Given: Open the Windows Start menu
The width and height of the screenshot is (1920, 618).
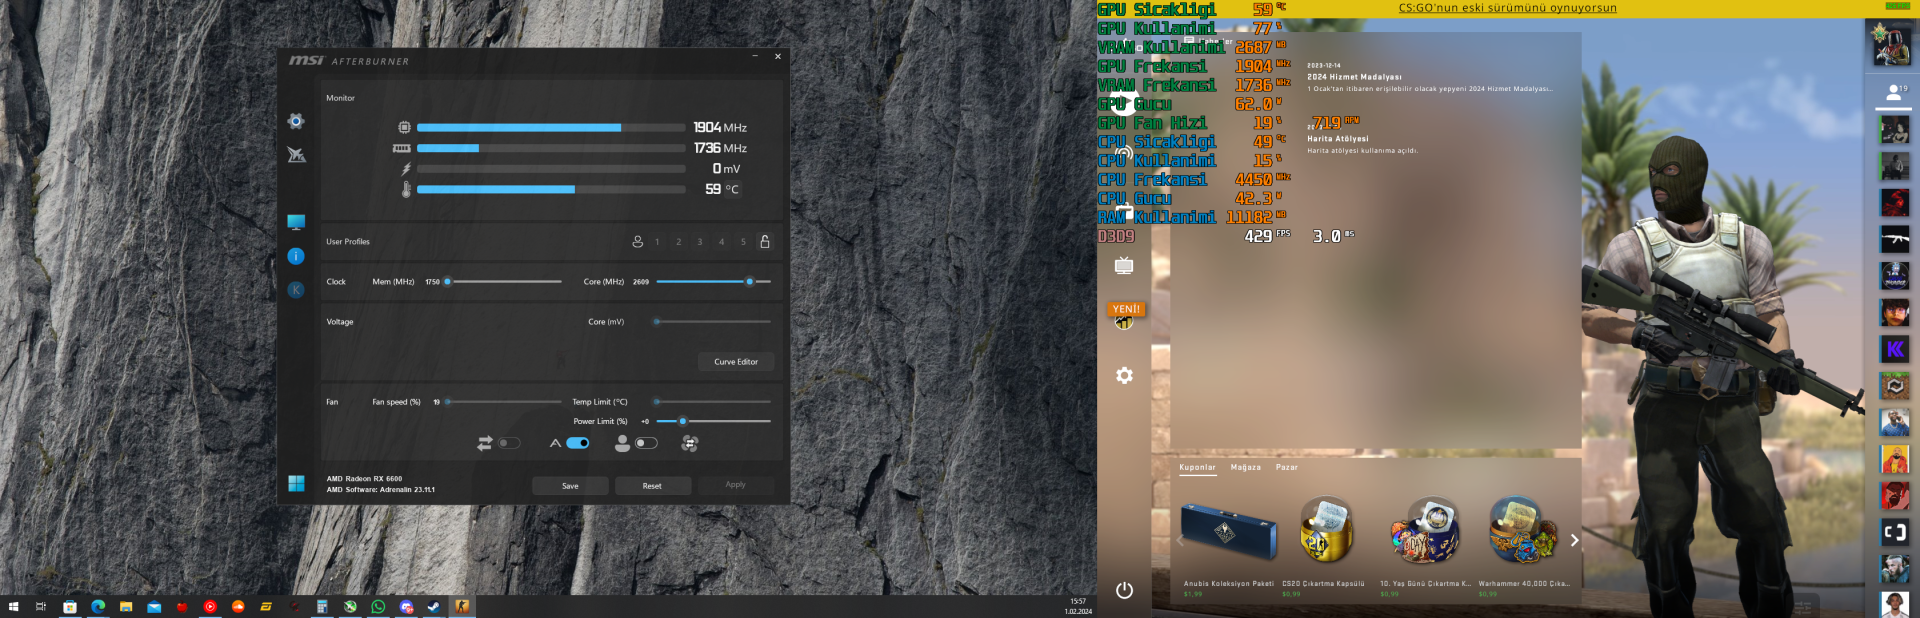Looking at the screenshot, I should (x=14, y=607).
